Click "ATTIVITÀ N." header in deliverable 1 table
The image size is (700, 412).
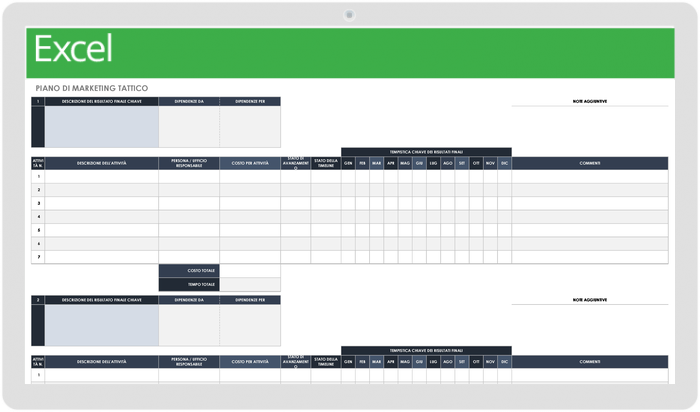(x=38, y=163)
